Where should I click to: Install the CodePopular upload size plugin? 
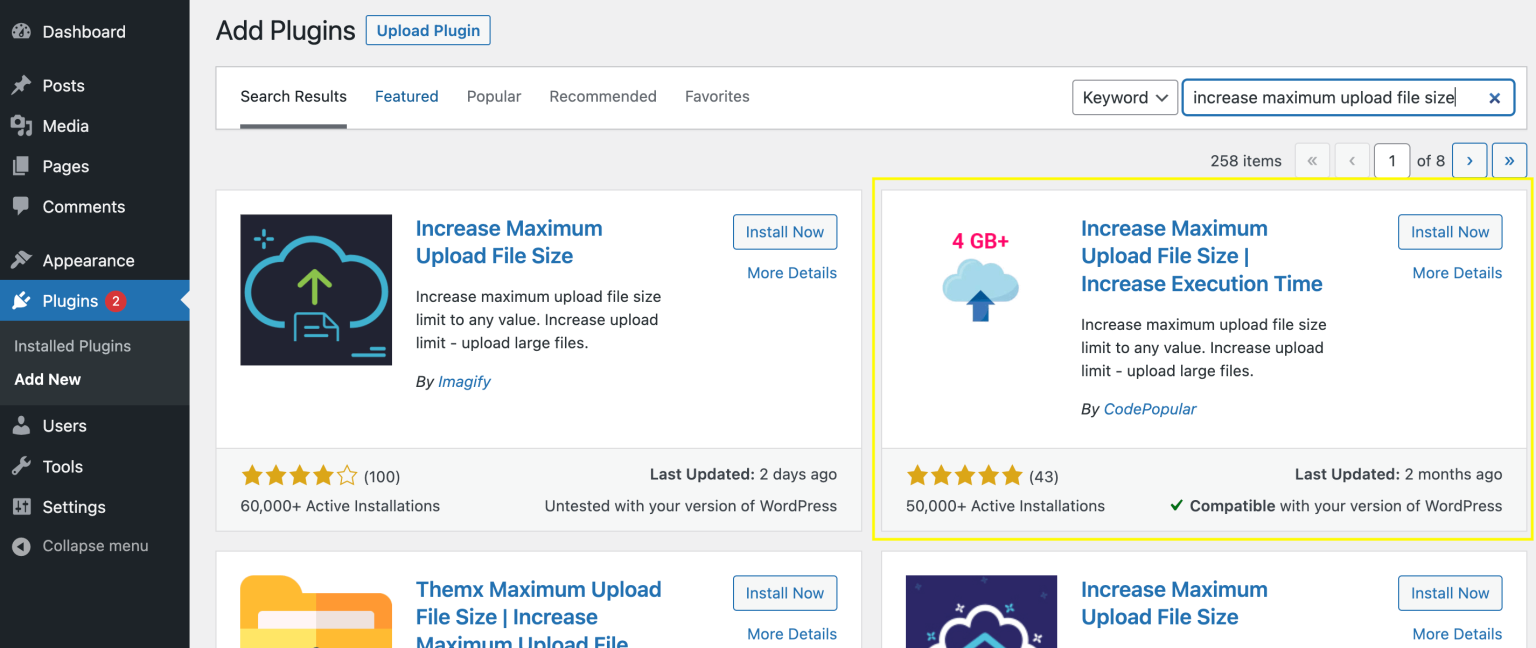[1449, 231]
